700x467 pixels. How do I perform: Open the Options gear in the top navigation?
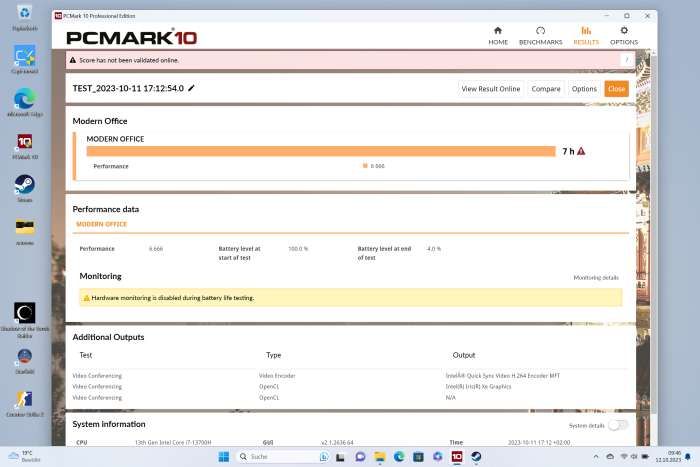(624, 36)
